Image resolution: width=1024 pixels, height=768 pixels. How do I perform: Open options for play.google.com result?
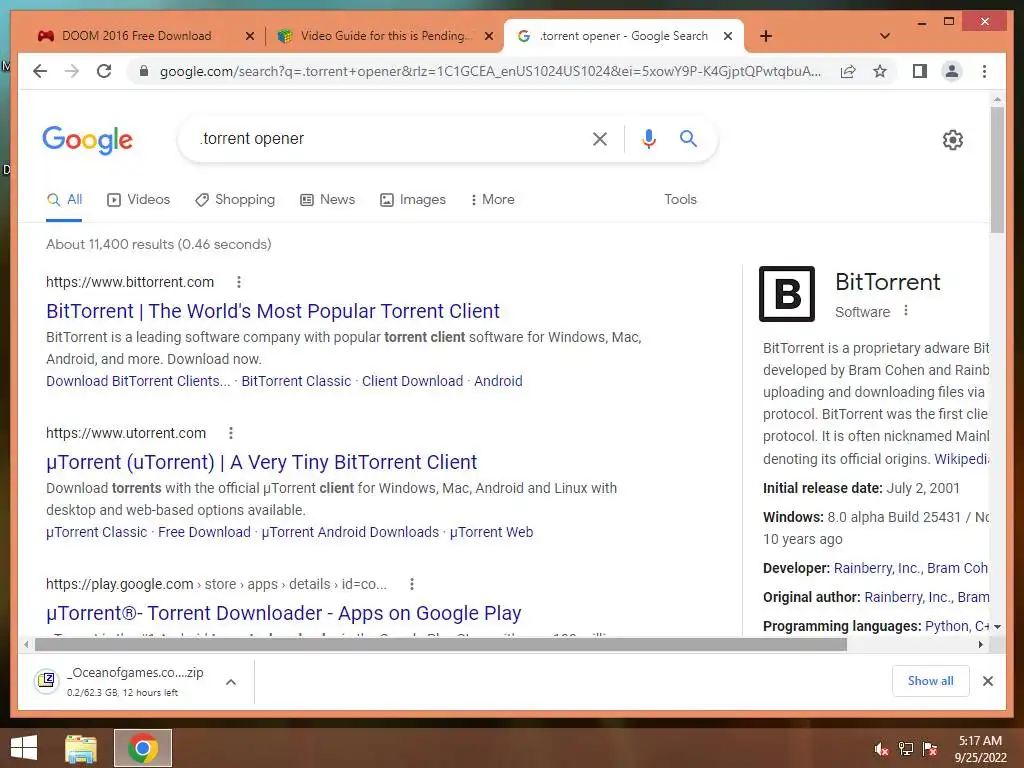411,584
